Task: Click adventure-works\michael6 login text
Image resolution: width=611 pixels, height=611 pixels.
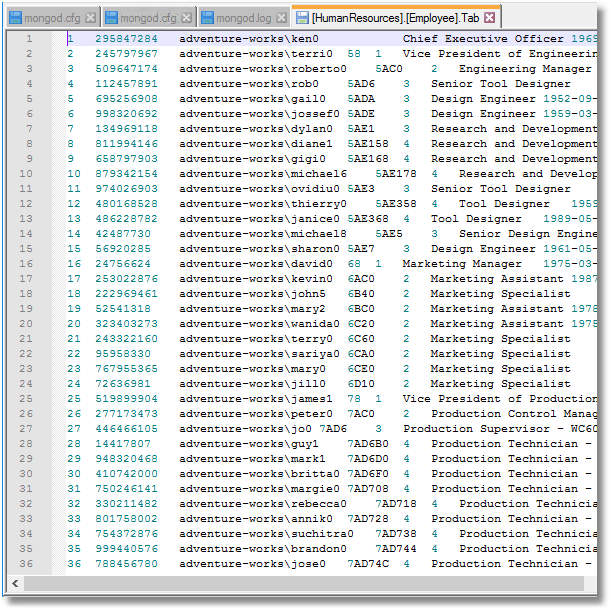Action: 263,174
